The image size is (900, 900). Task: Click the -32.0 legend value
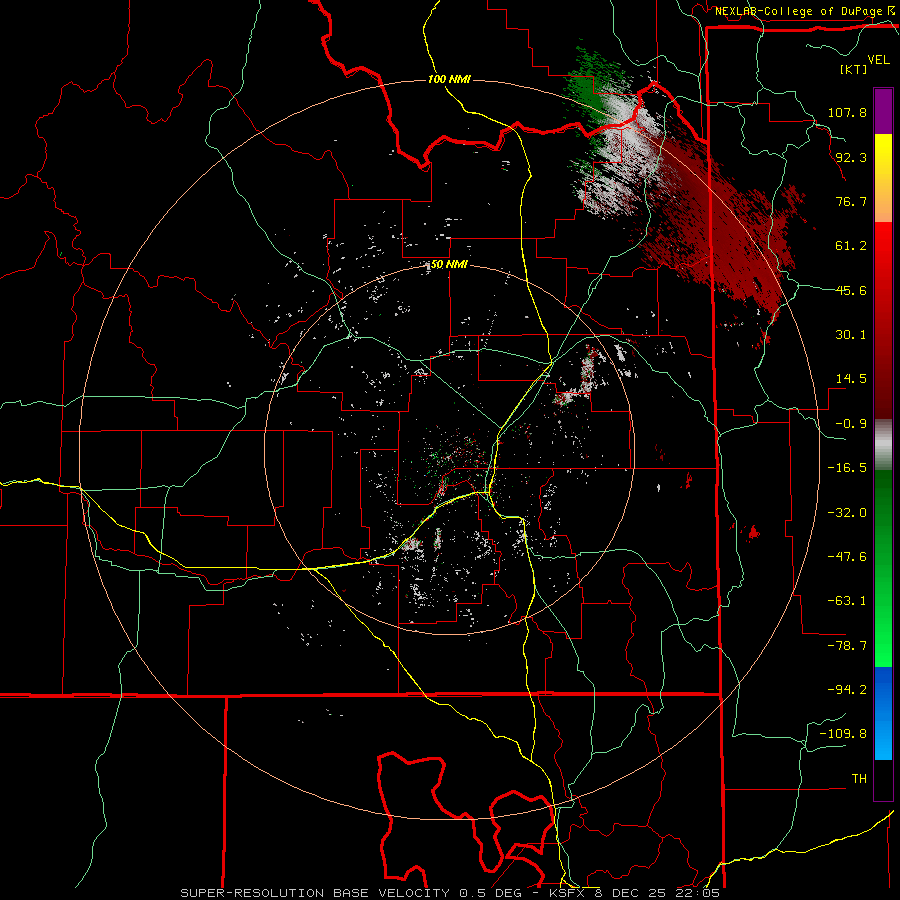coord(847,513)
